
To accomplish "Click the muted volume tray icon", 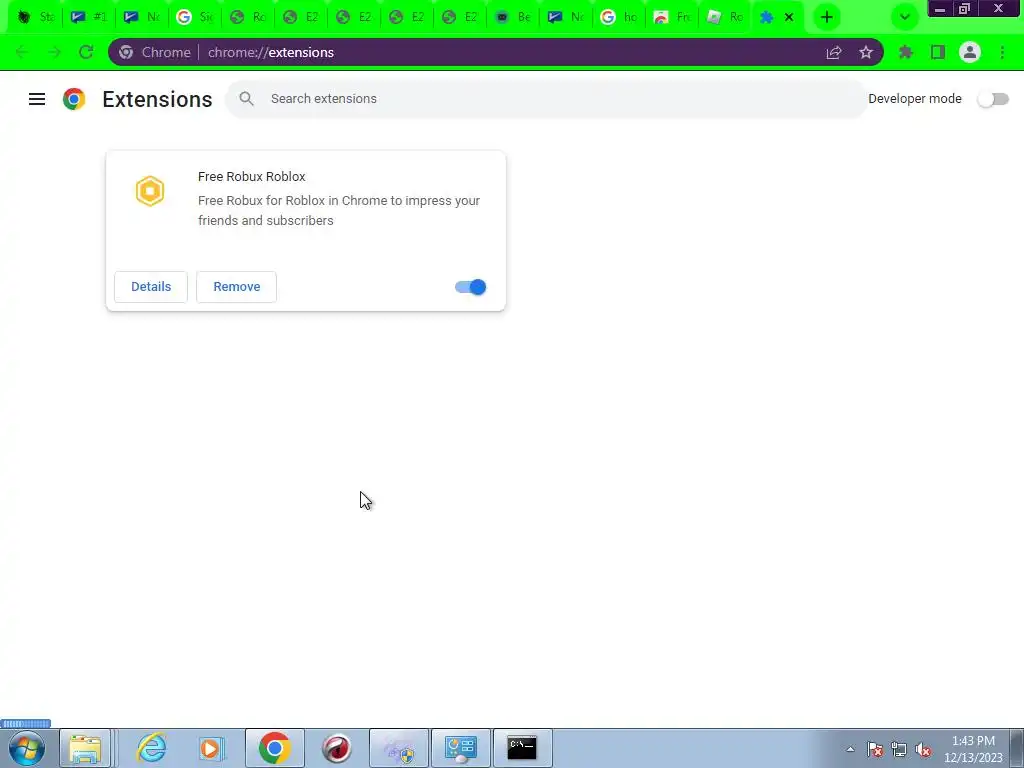I will tap(923, 749).
